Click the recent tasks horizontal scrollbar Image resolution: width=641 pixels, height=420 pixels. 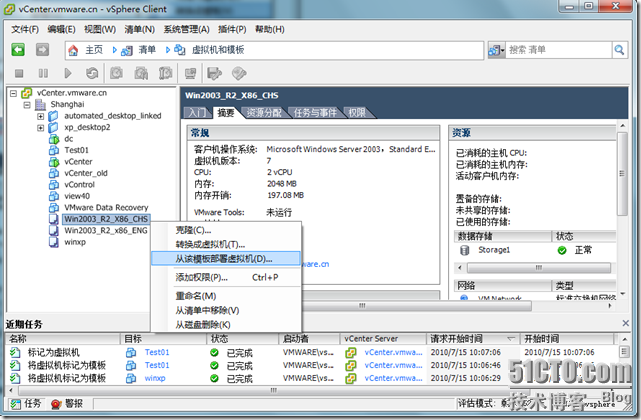click(274, 391)
